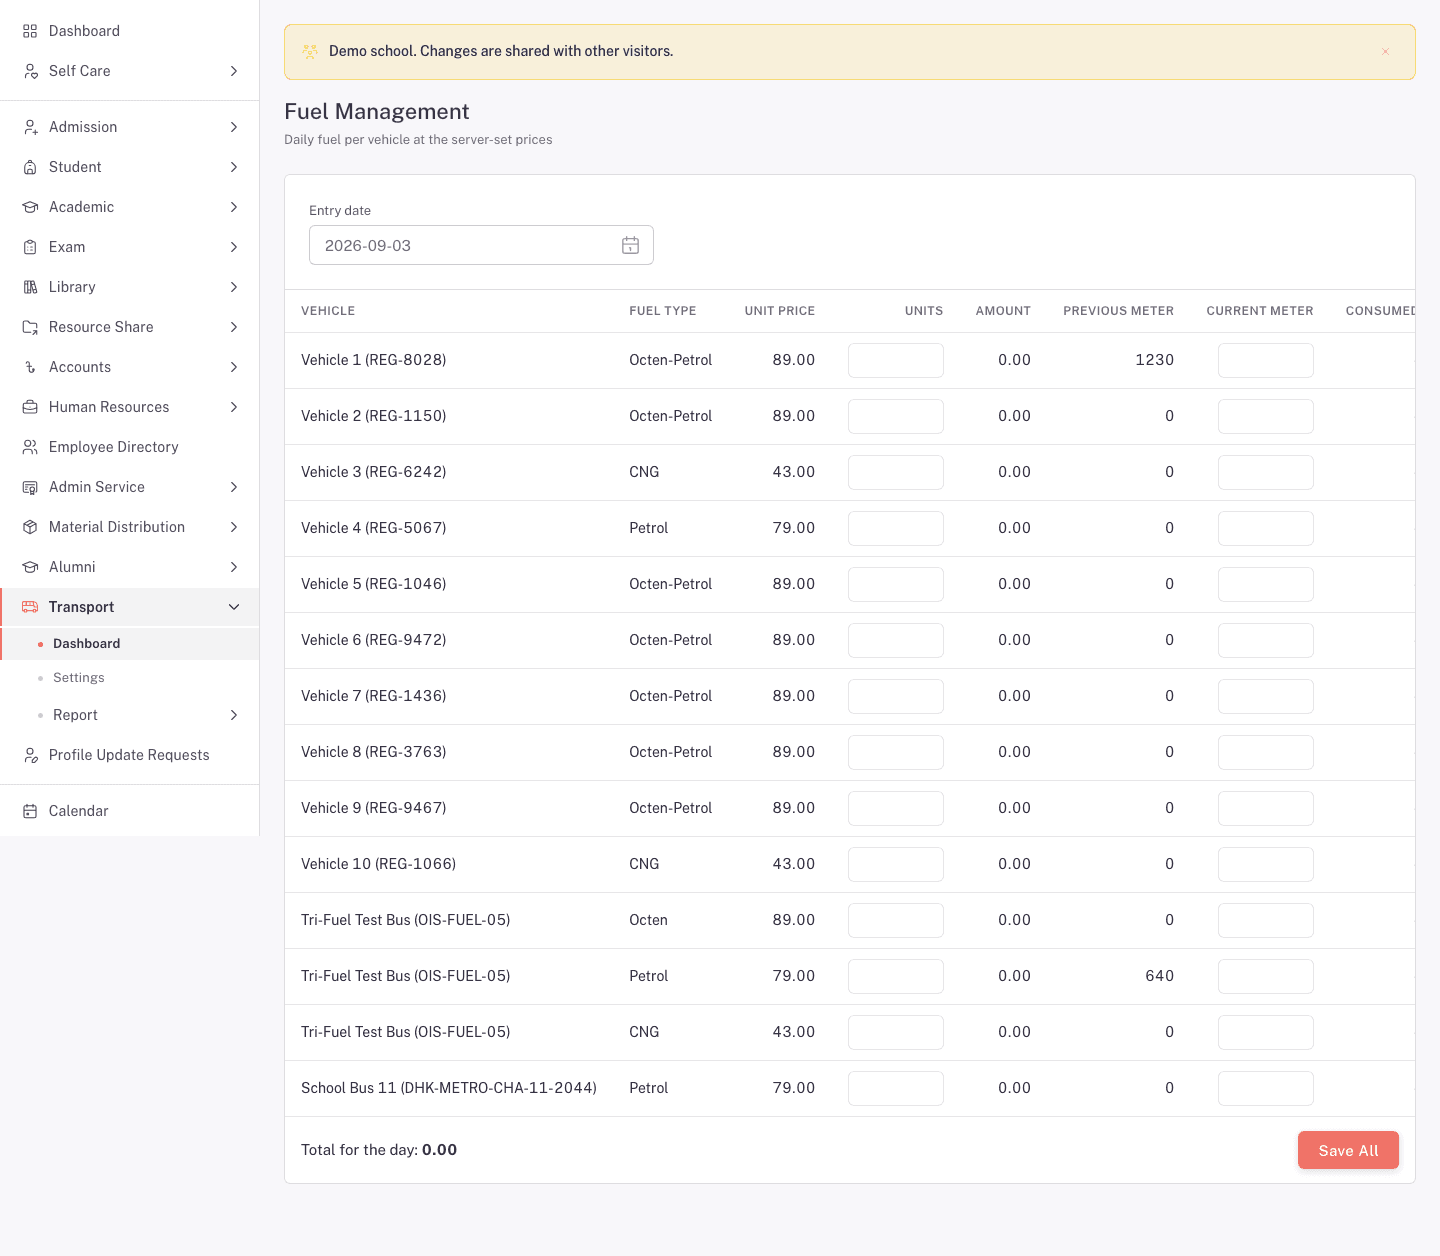This screenshot has height=1256, width=1440.
Task: Open the Entry date calendar picker icon
Action: point(630,245)
